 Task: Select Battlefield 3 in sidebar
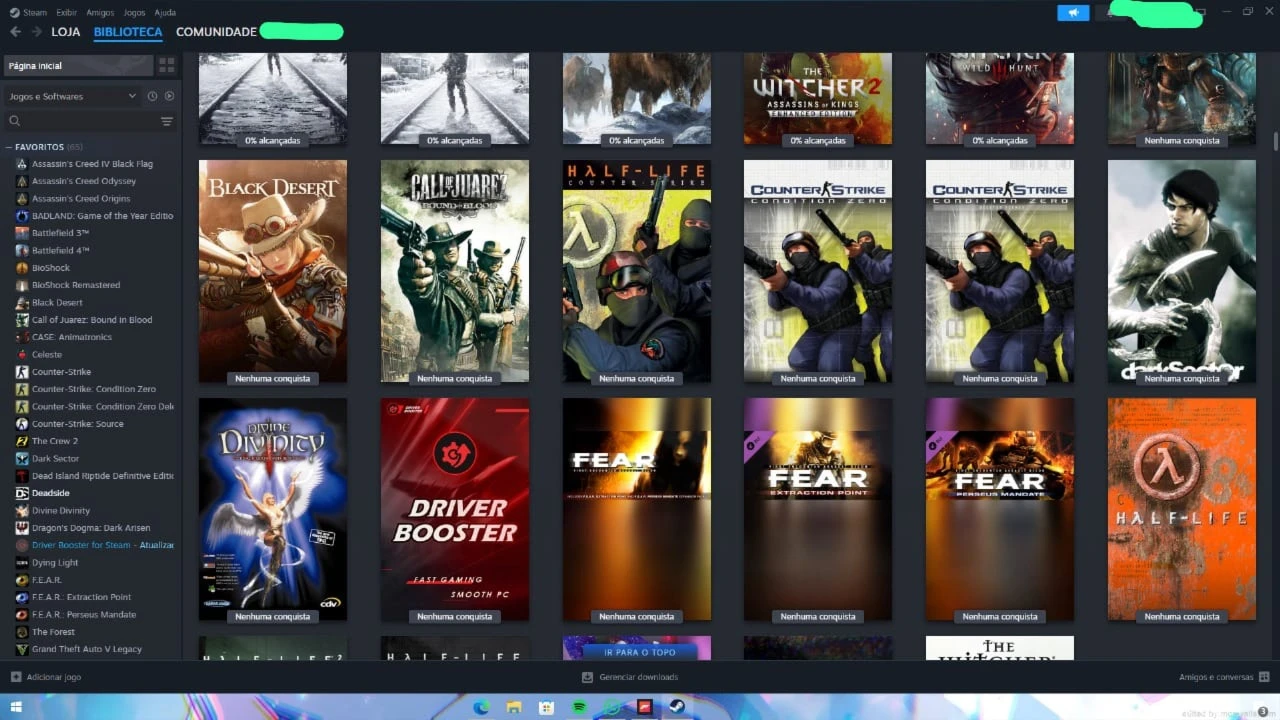[x=60, y=233]
